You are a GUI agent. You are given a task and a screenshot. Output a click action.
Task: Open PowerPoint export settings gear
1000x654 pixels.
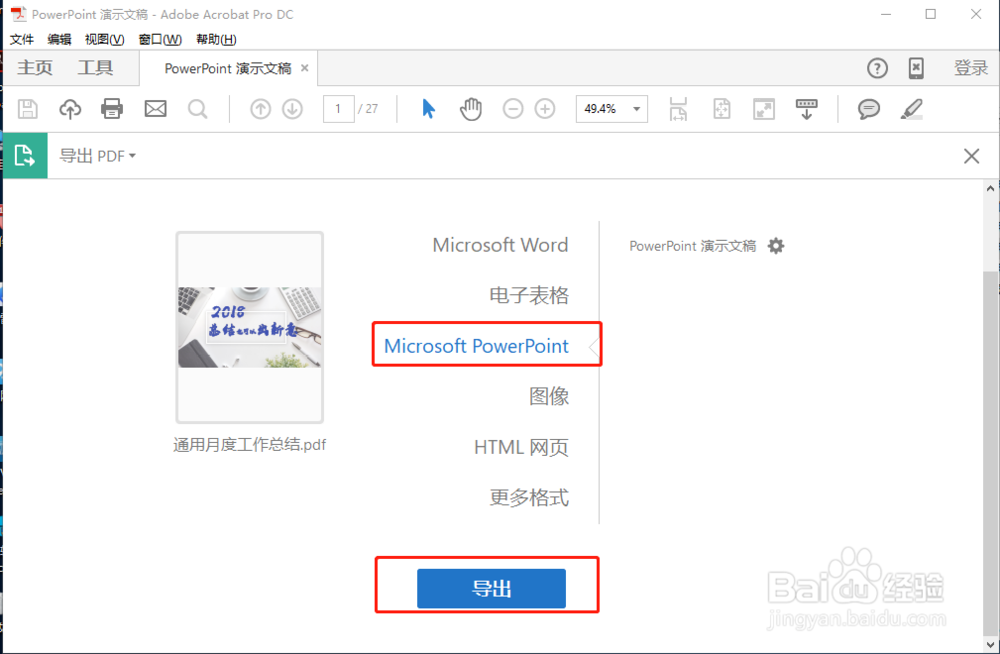(776, 246)
